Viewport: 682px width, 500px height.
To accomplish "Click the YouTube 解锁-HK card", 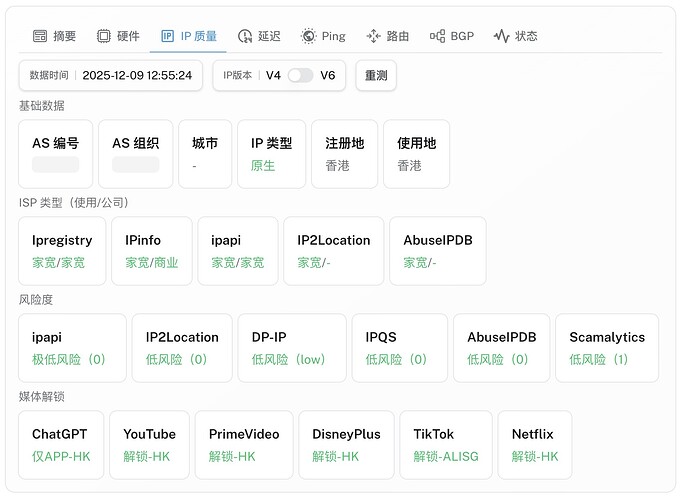I will click(x=150, y=445).
